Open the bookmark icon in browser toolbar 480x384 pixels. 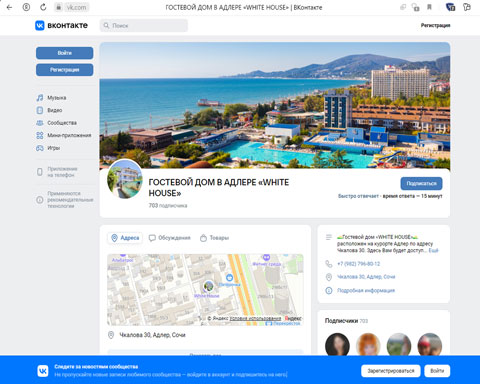(429, 7)
